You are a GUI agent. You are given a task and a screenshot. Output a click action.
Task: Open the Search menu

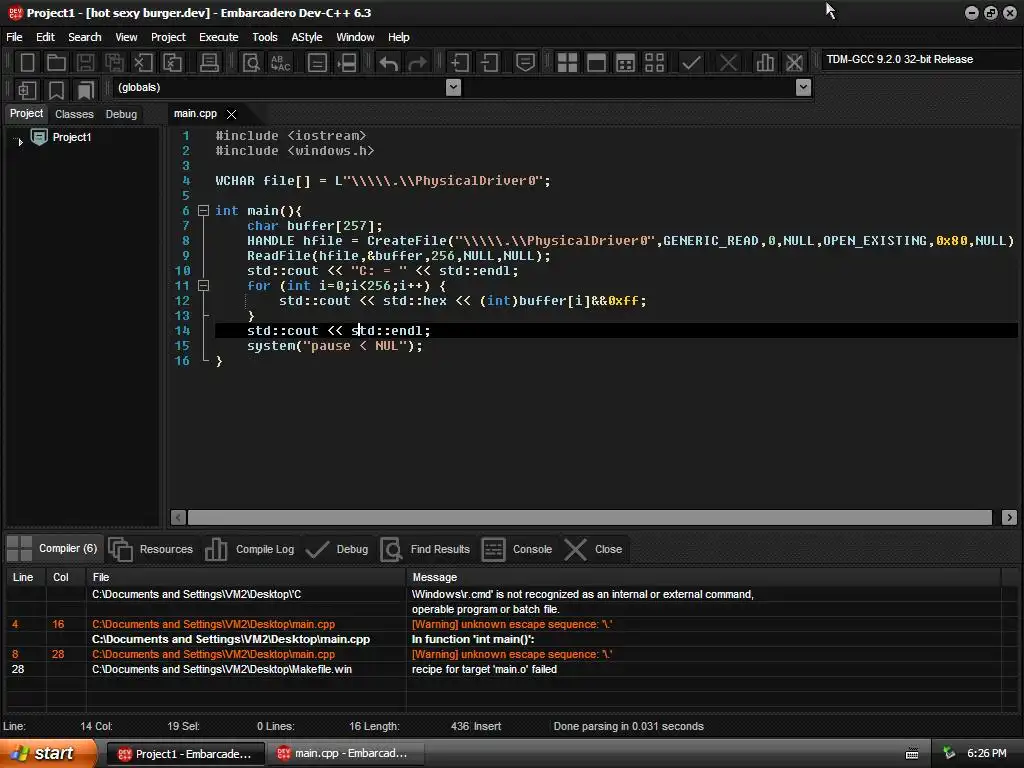click(x=85, y=37)
